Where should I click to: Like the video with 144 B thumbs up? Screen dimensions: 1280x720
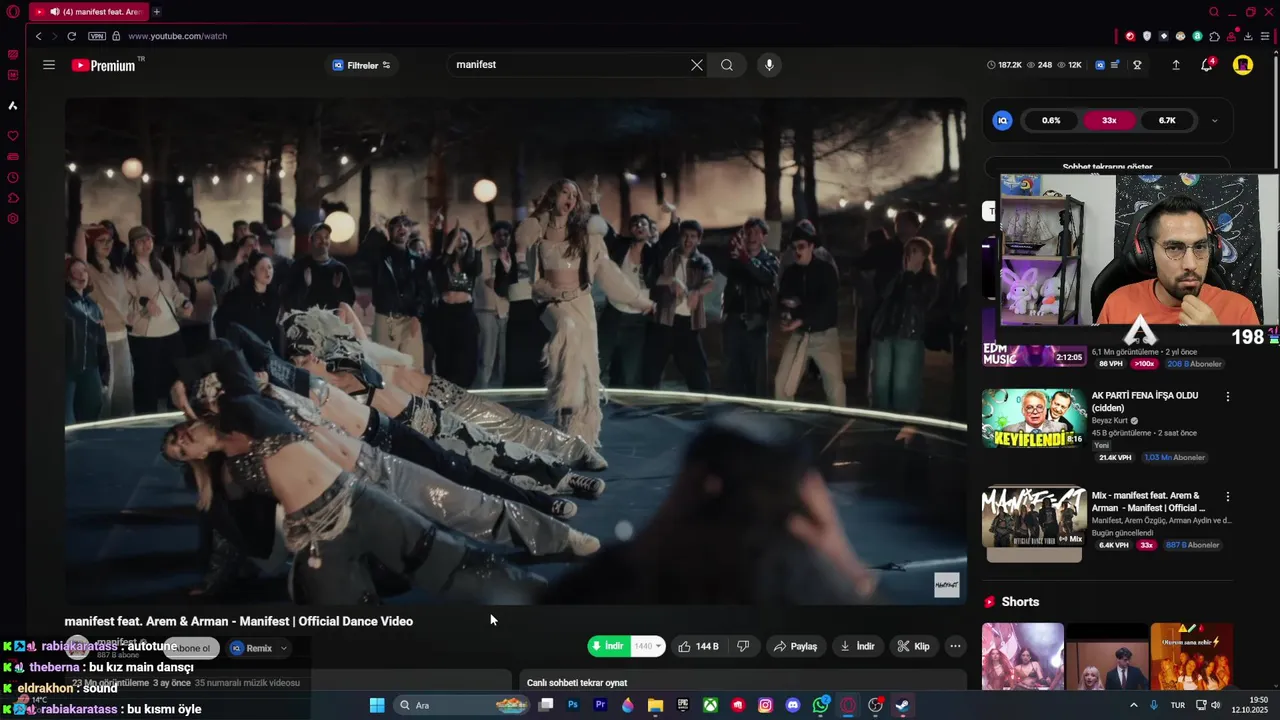[698, 646]
